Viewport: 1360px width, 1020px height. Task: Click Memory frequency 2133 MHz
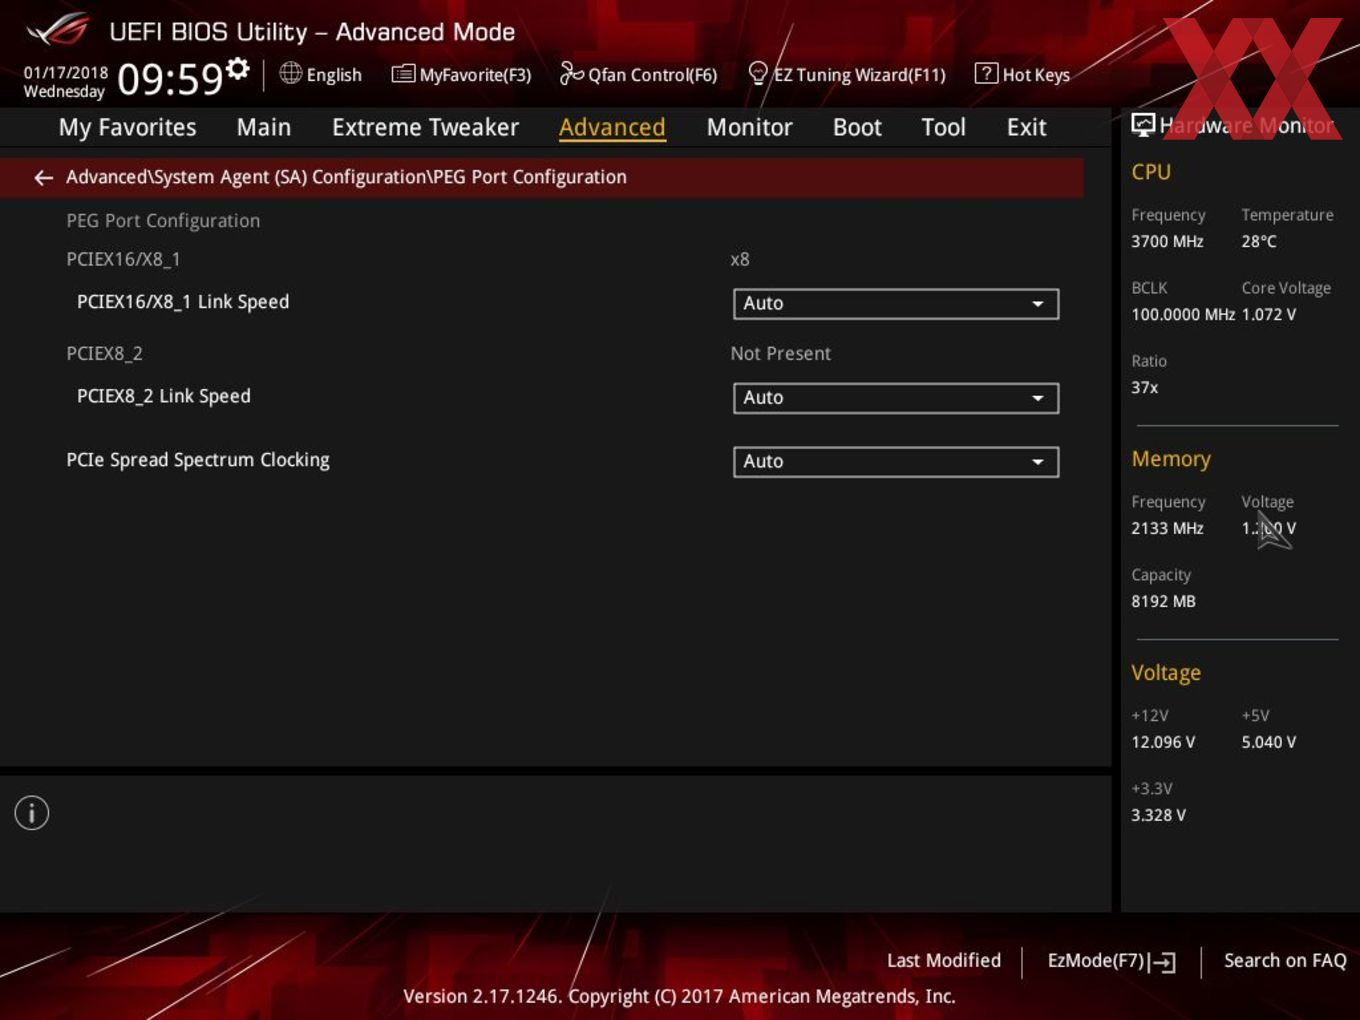pyautogui.click(x=1167, y=529)
